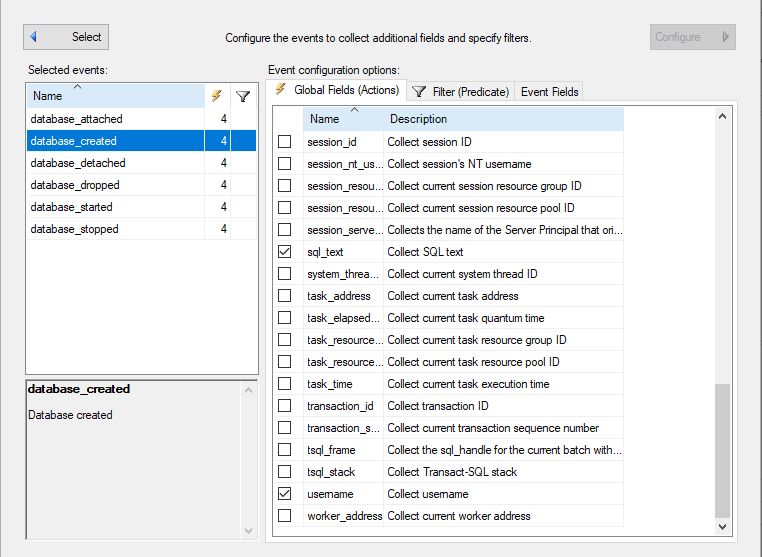Check the session resource group ID box

(284, 186)
